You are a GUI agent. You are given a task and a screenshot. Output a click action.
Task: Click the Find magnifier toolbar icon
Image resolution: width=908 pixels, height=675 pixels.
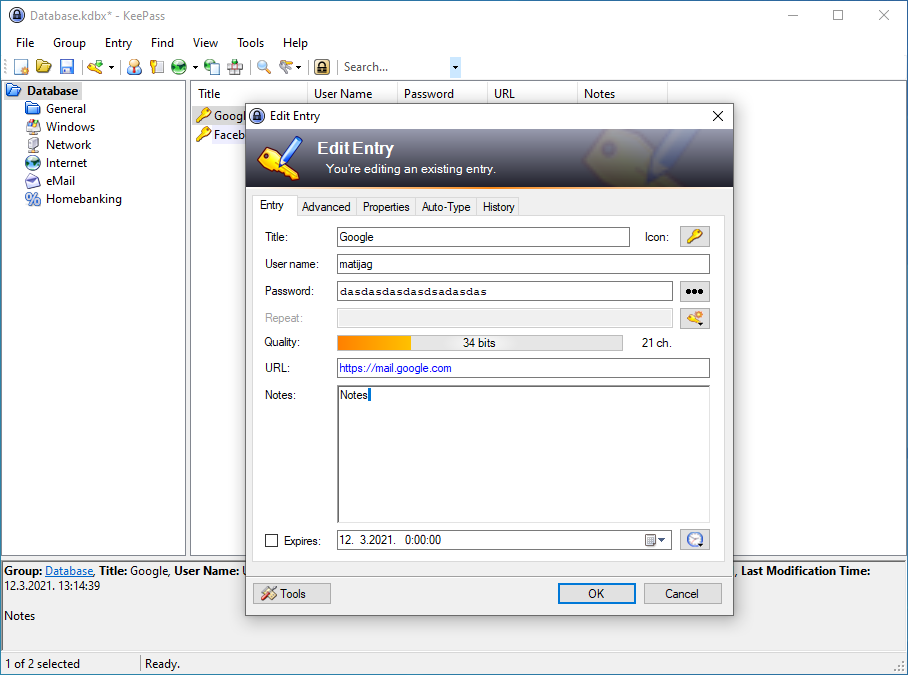tap(264, 67)
